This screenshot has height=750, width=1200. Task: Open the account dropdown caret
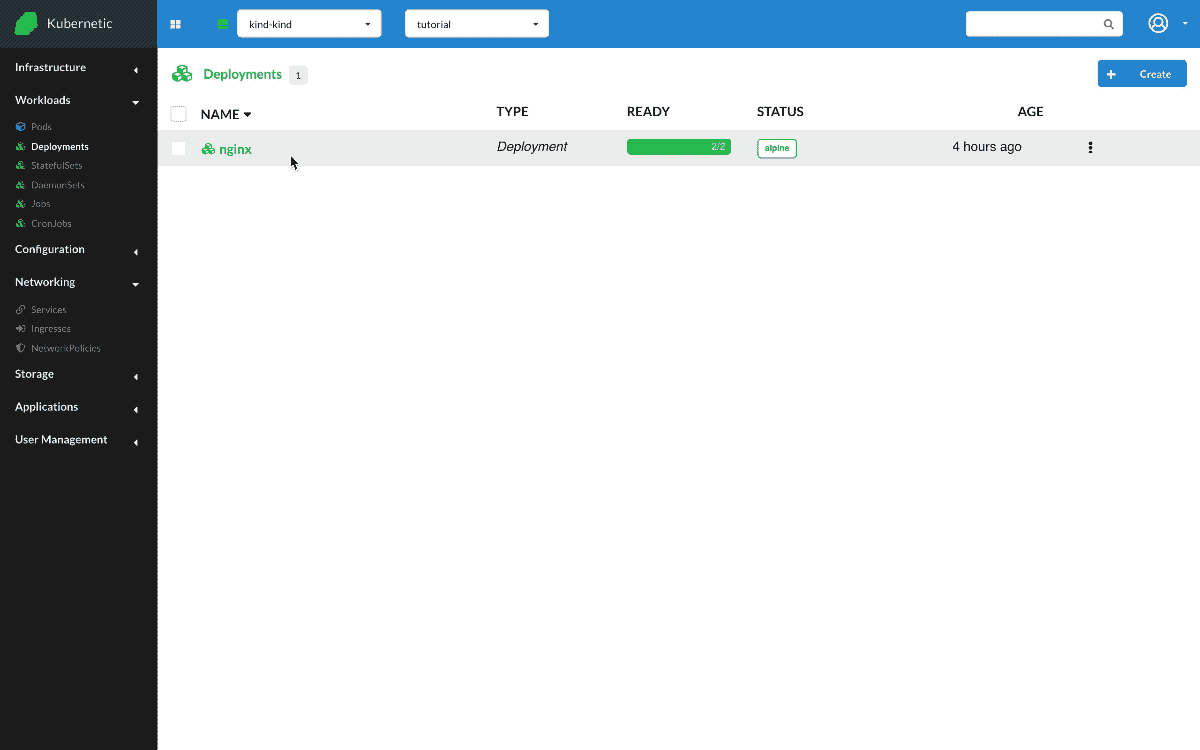1185,24
